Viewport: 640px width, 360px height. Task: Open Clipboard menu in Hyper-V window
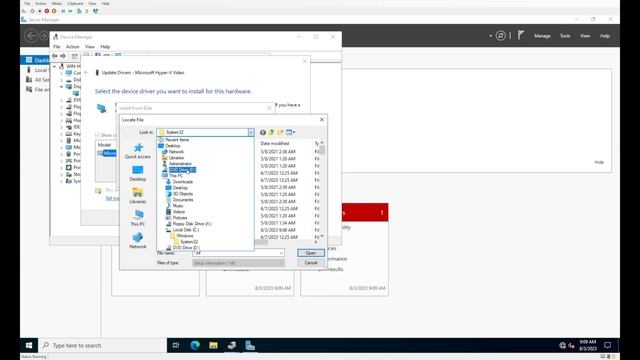[x=75, y=3]
